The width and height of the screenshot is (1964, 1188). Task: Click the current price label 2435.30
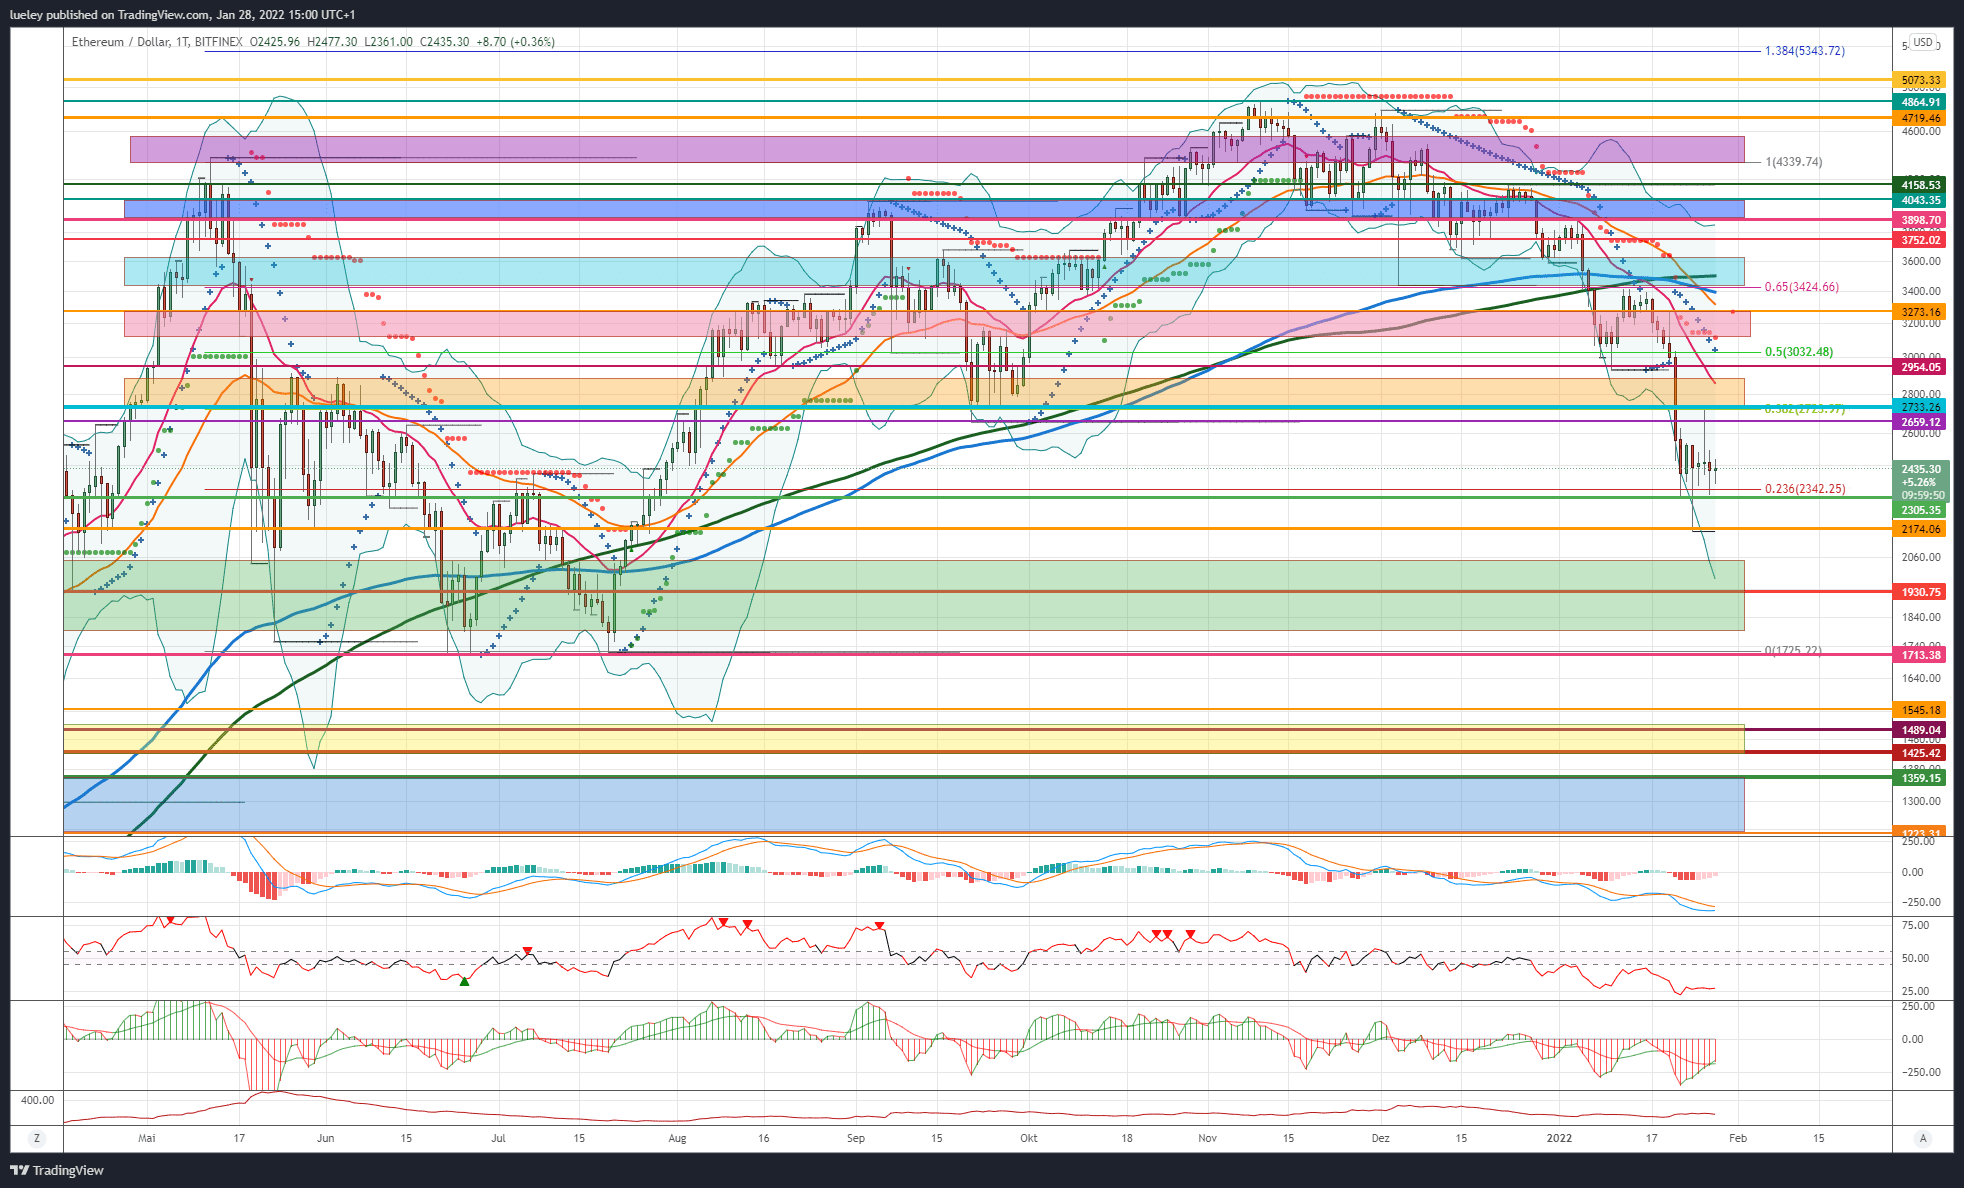1921,469
